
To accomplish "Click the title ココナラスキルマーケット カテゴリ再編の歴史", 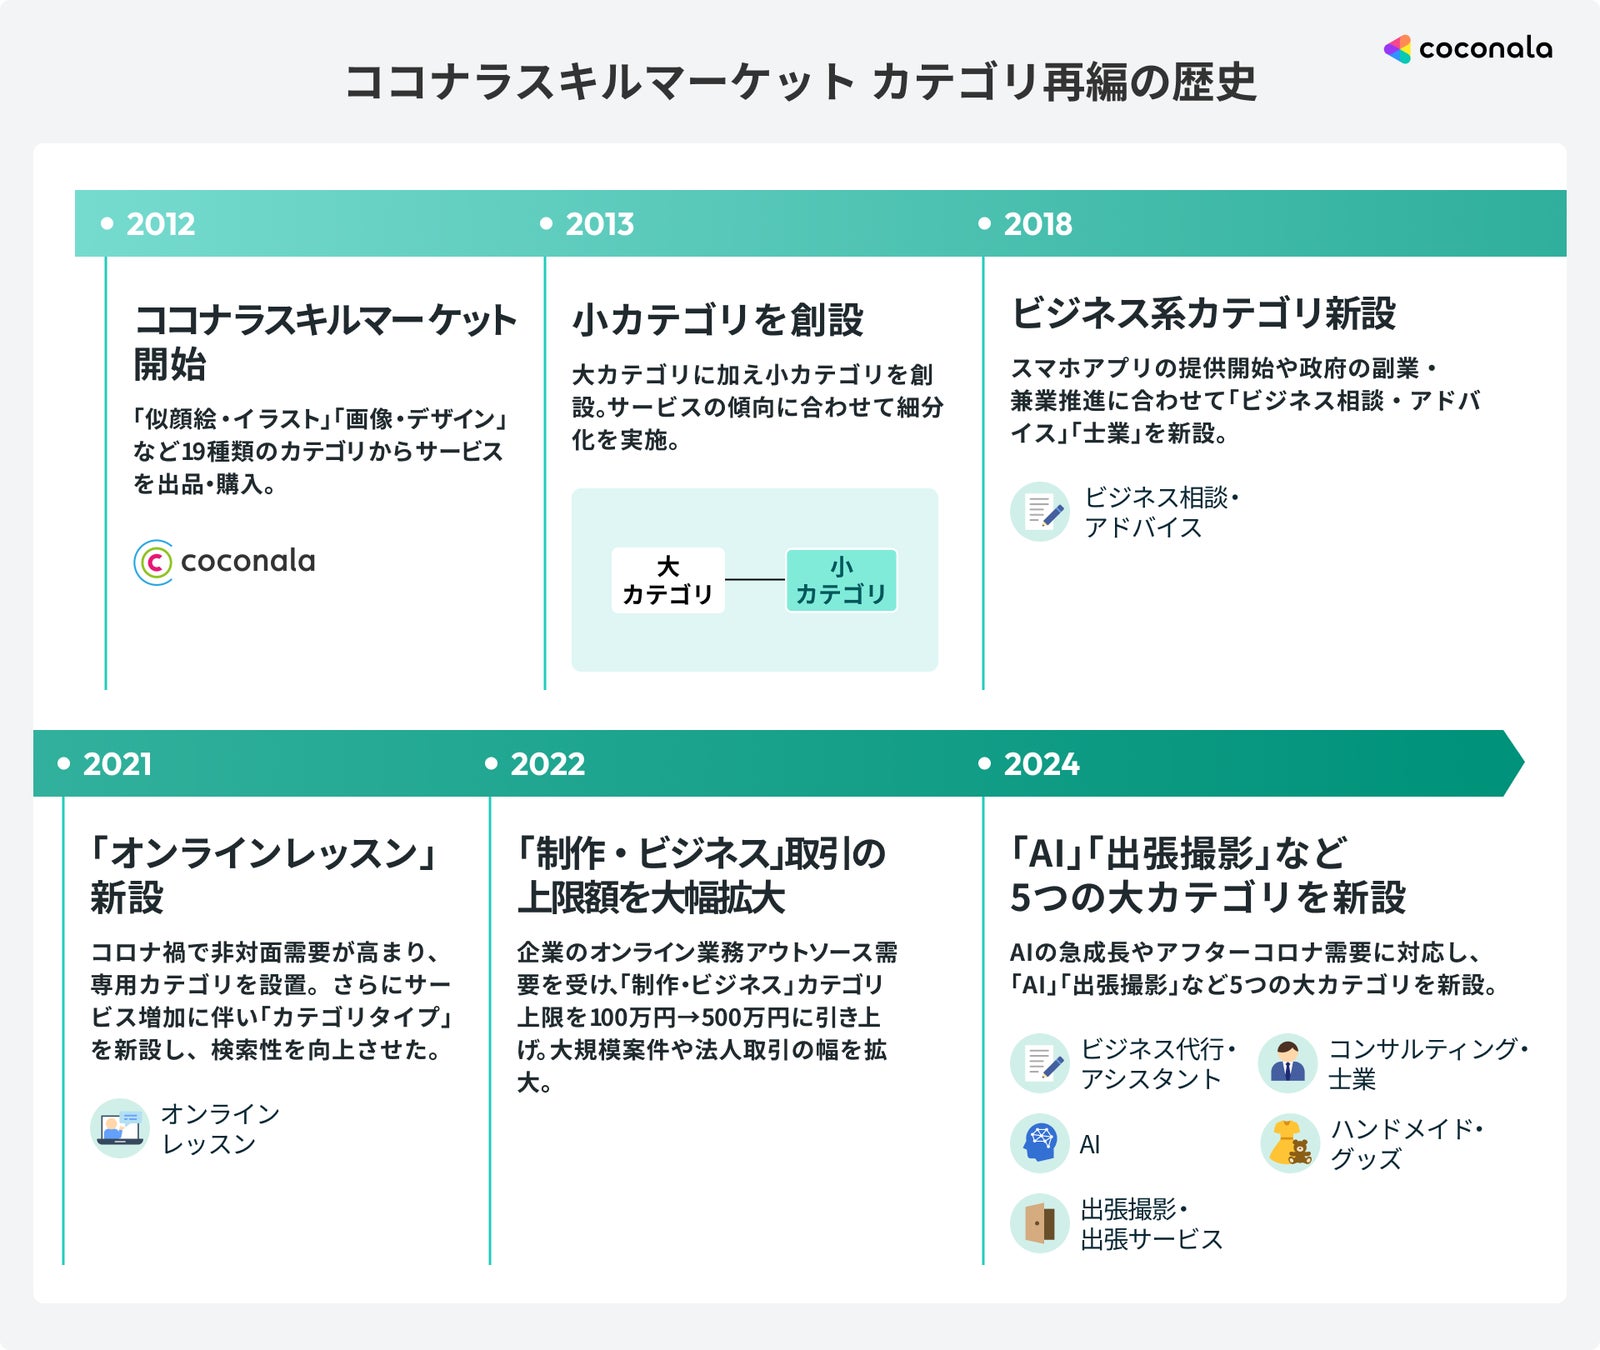I will click(x=800, y=82).
